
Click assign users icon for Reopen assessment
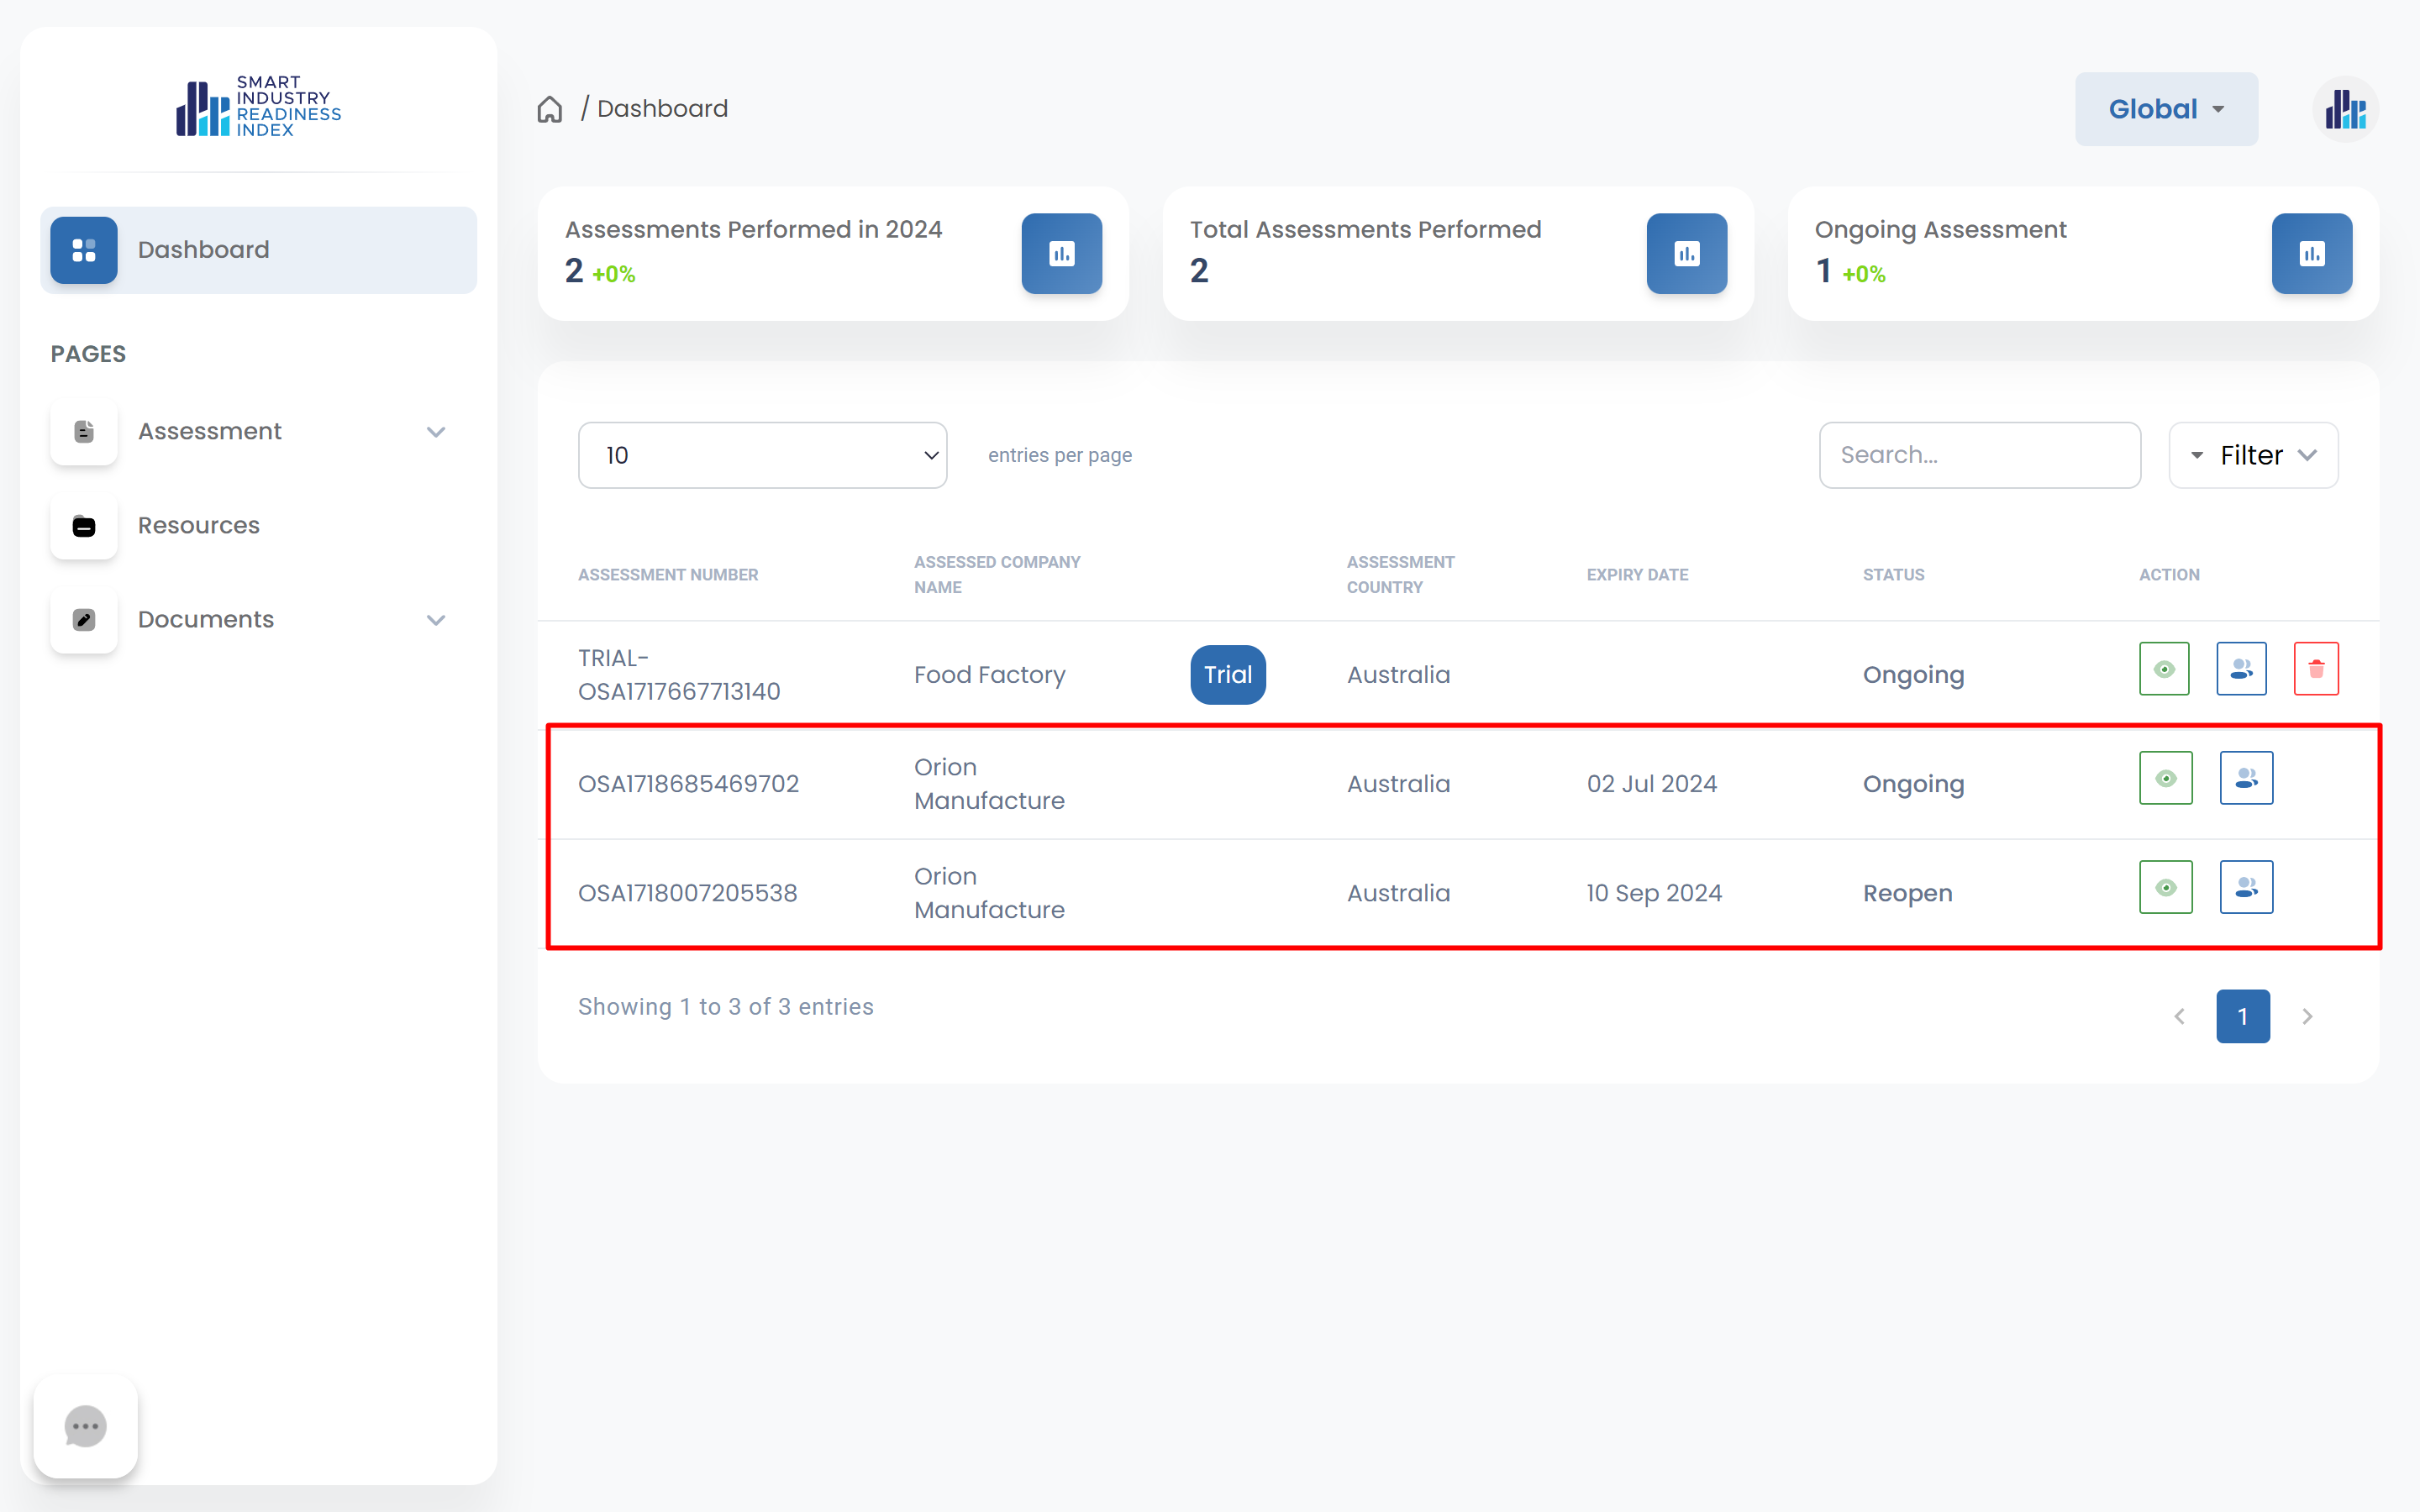2246,887
